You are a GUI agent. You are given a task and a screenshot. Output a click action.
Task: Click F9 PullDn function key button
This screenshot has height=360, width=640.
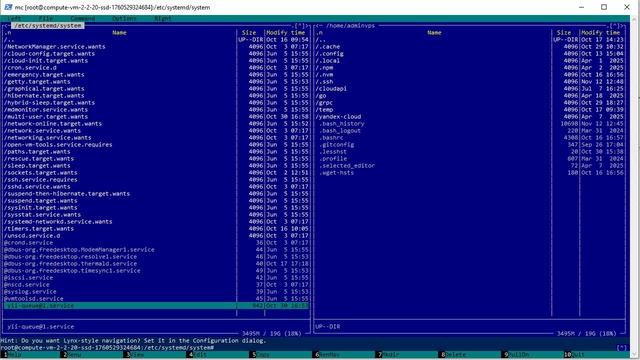(519, 355)
